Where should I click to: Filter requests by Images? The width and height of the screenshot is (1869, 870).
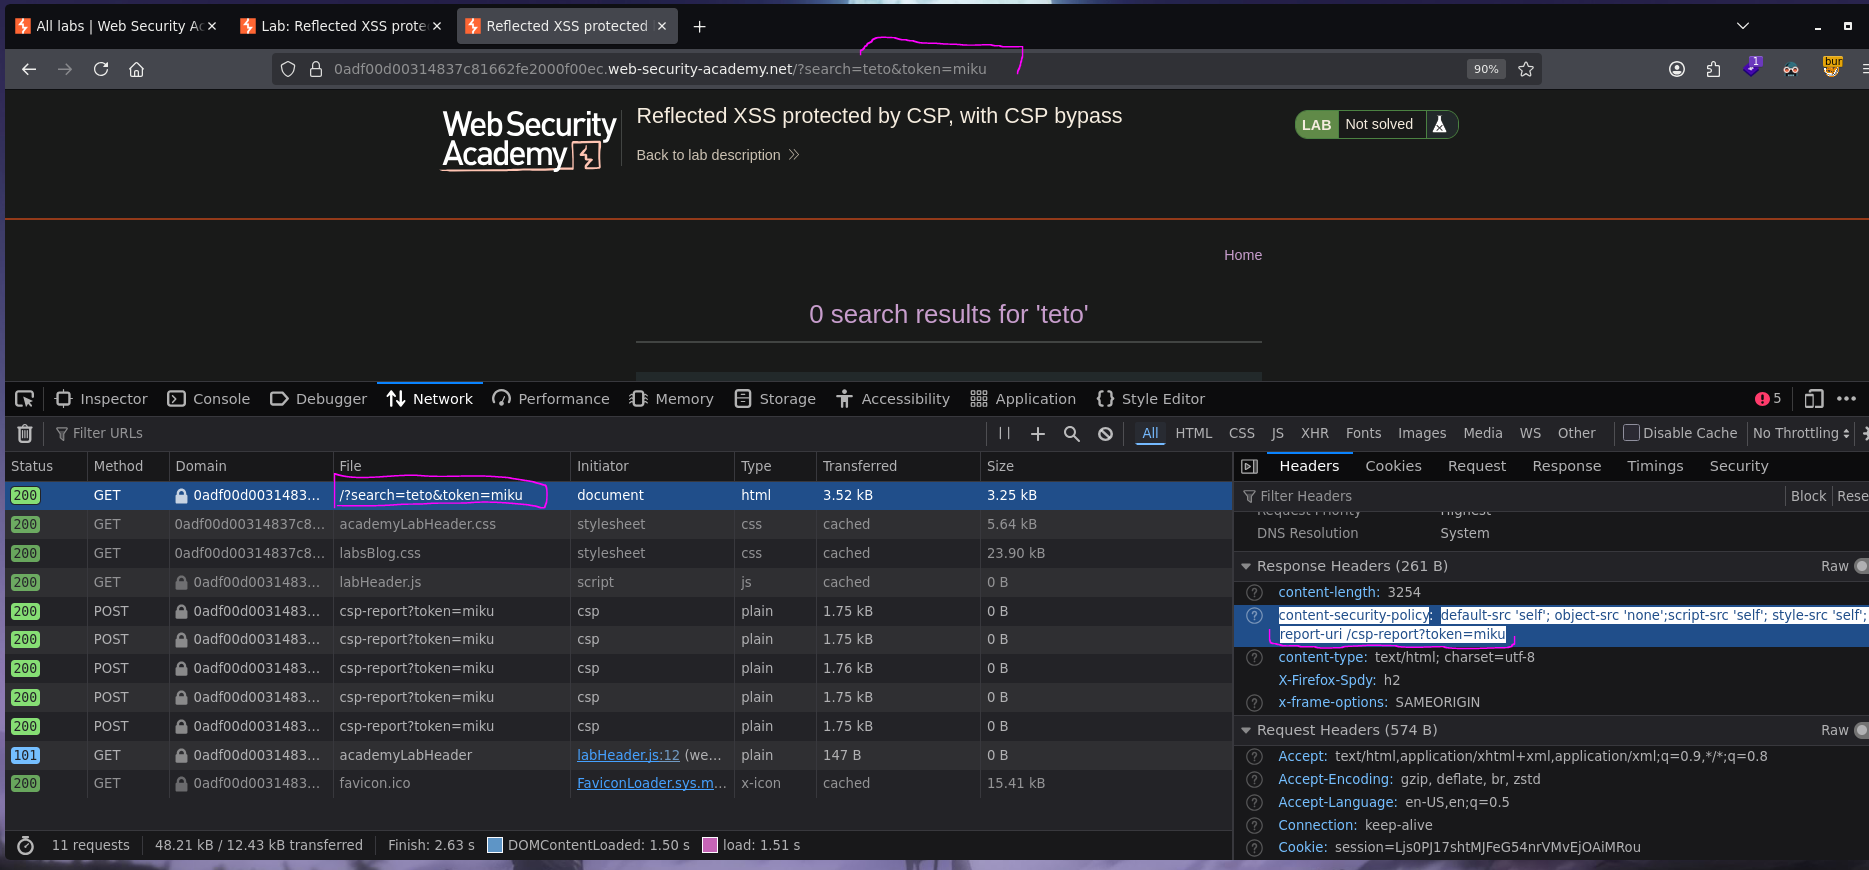(1422, 433)
